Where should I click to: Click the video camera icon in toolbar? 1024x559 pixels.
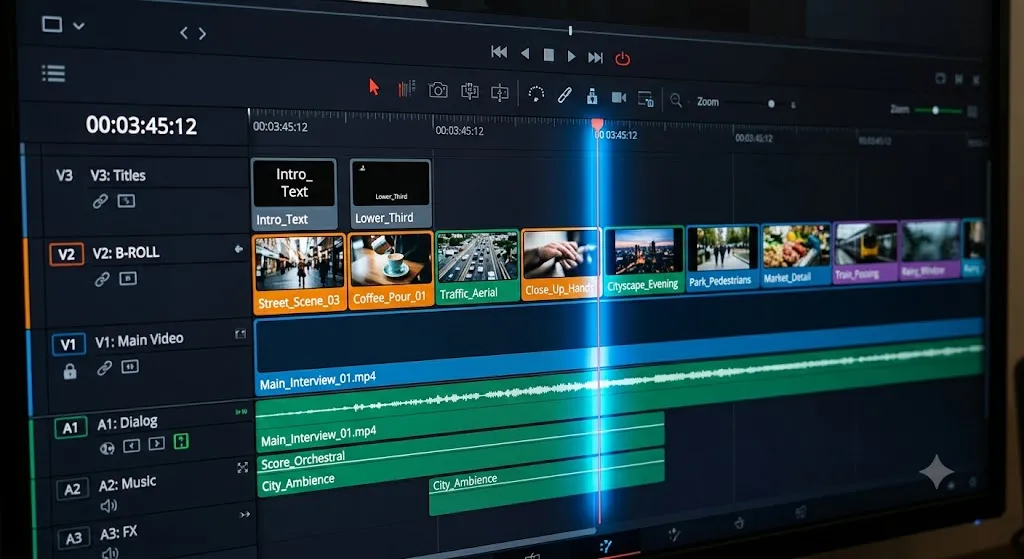(618, 97)
